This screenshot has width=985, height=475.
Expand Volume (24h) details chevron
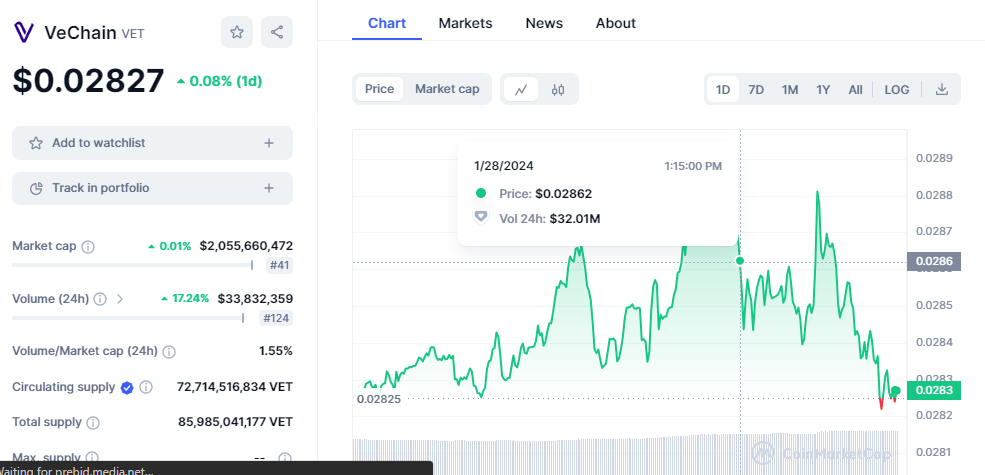[x=119, y=299]
